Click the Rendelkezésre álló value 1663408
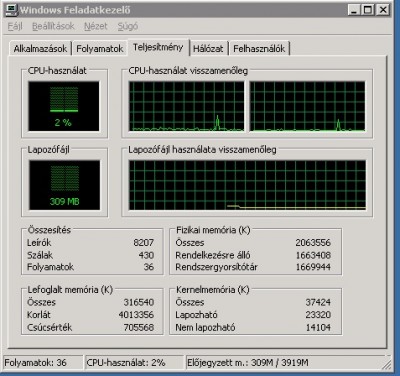The height and width of the screenshot is (376, 400). (313, 255)
